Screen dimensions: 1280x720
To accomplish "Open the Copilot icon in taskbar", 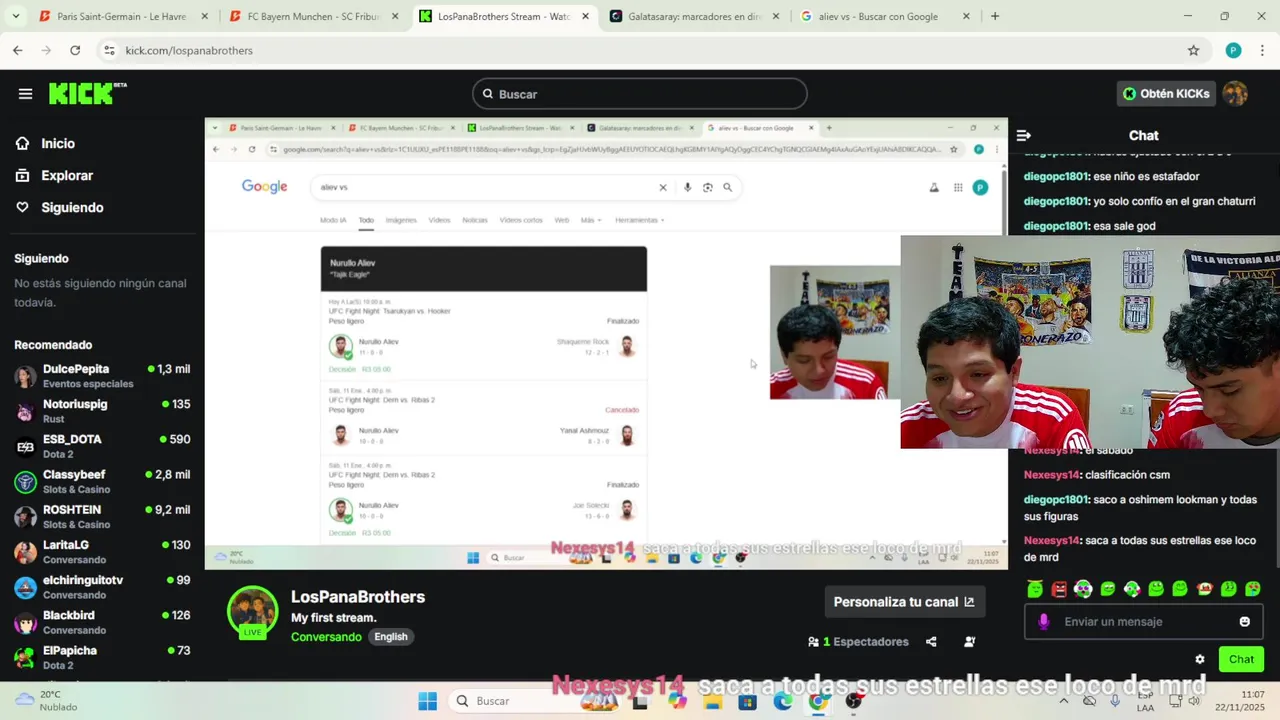I will click(677, 701).
